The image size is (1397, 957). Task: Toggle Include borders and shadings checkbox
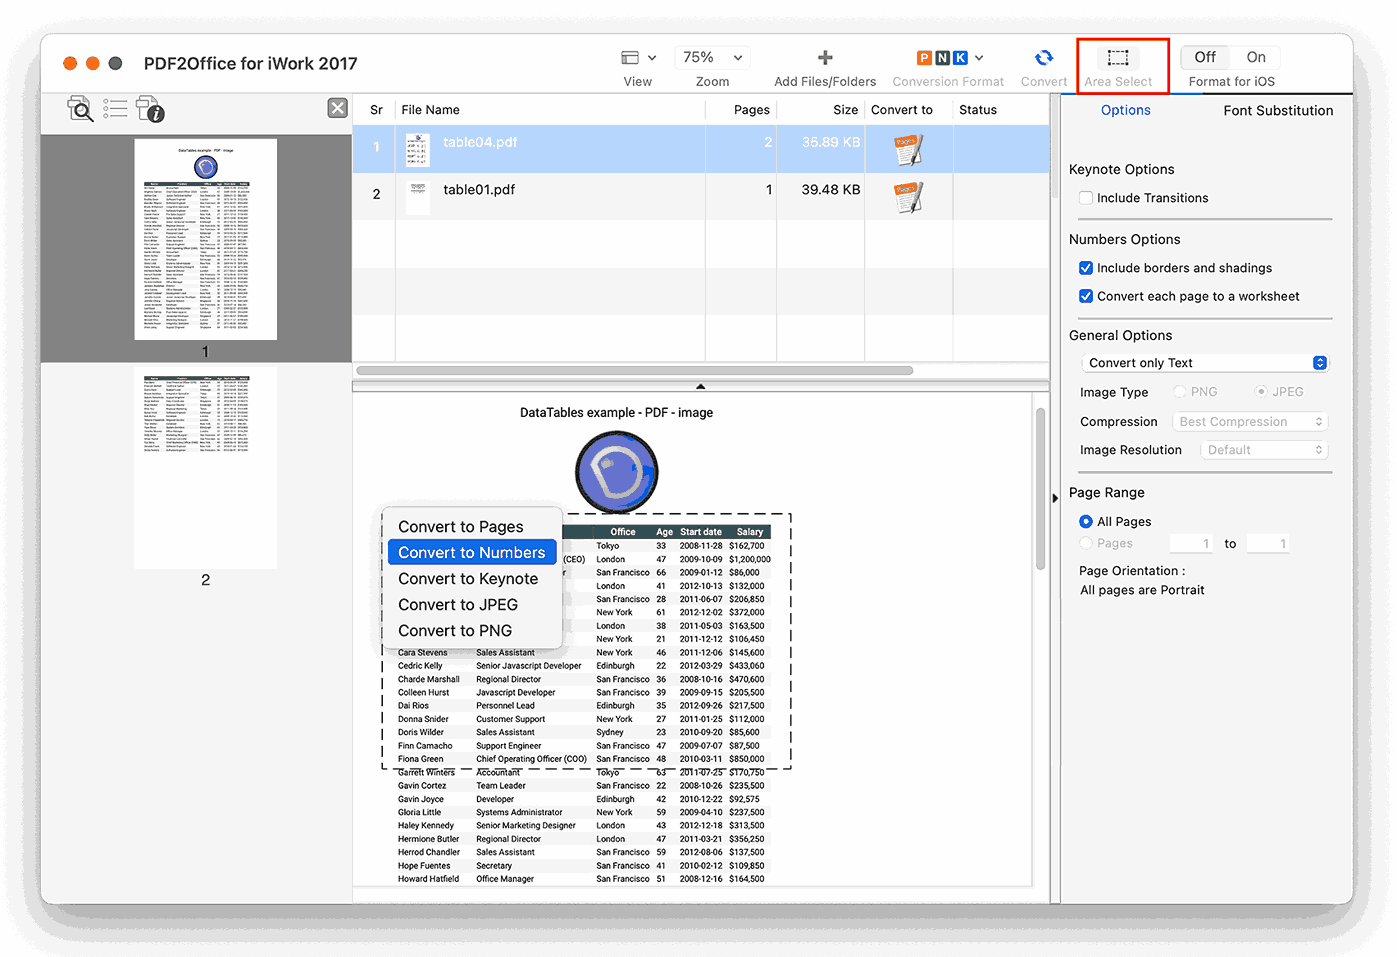click(1086, 268)
